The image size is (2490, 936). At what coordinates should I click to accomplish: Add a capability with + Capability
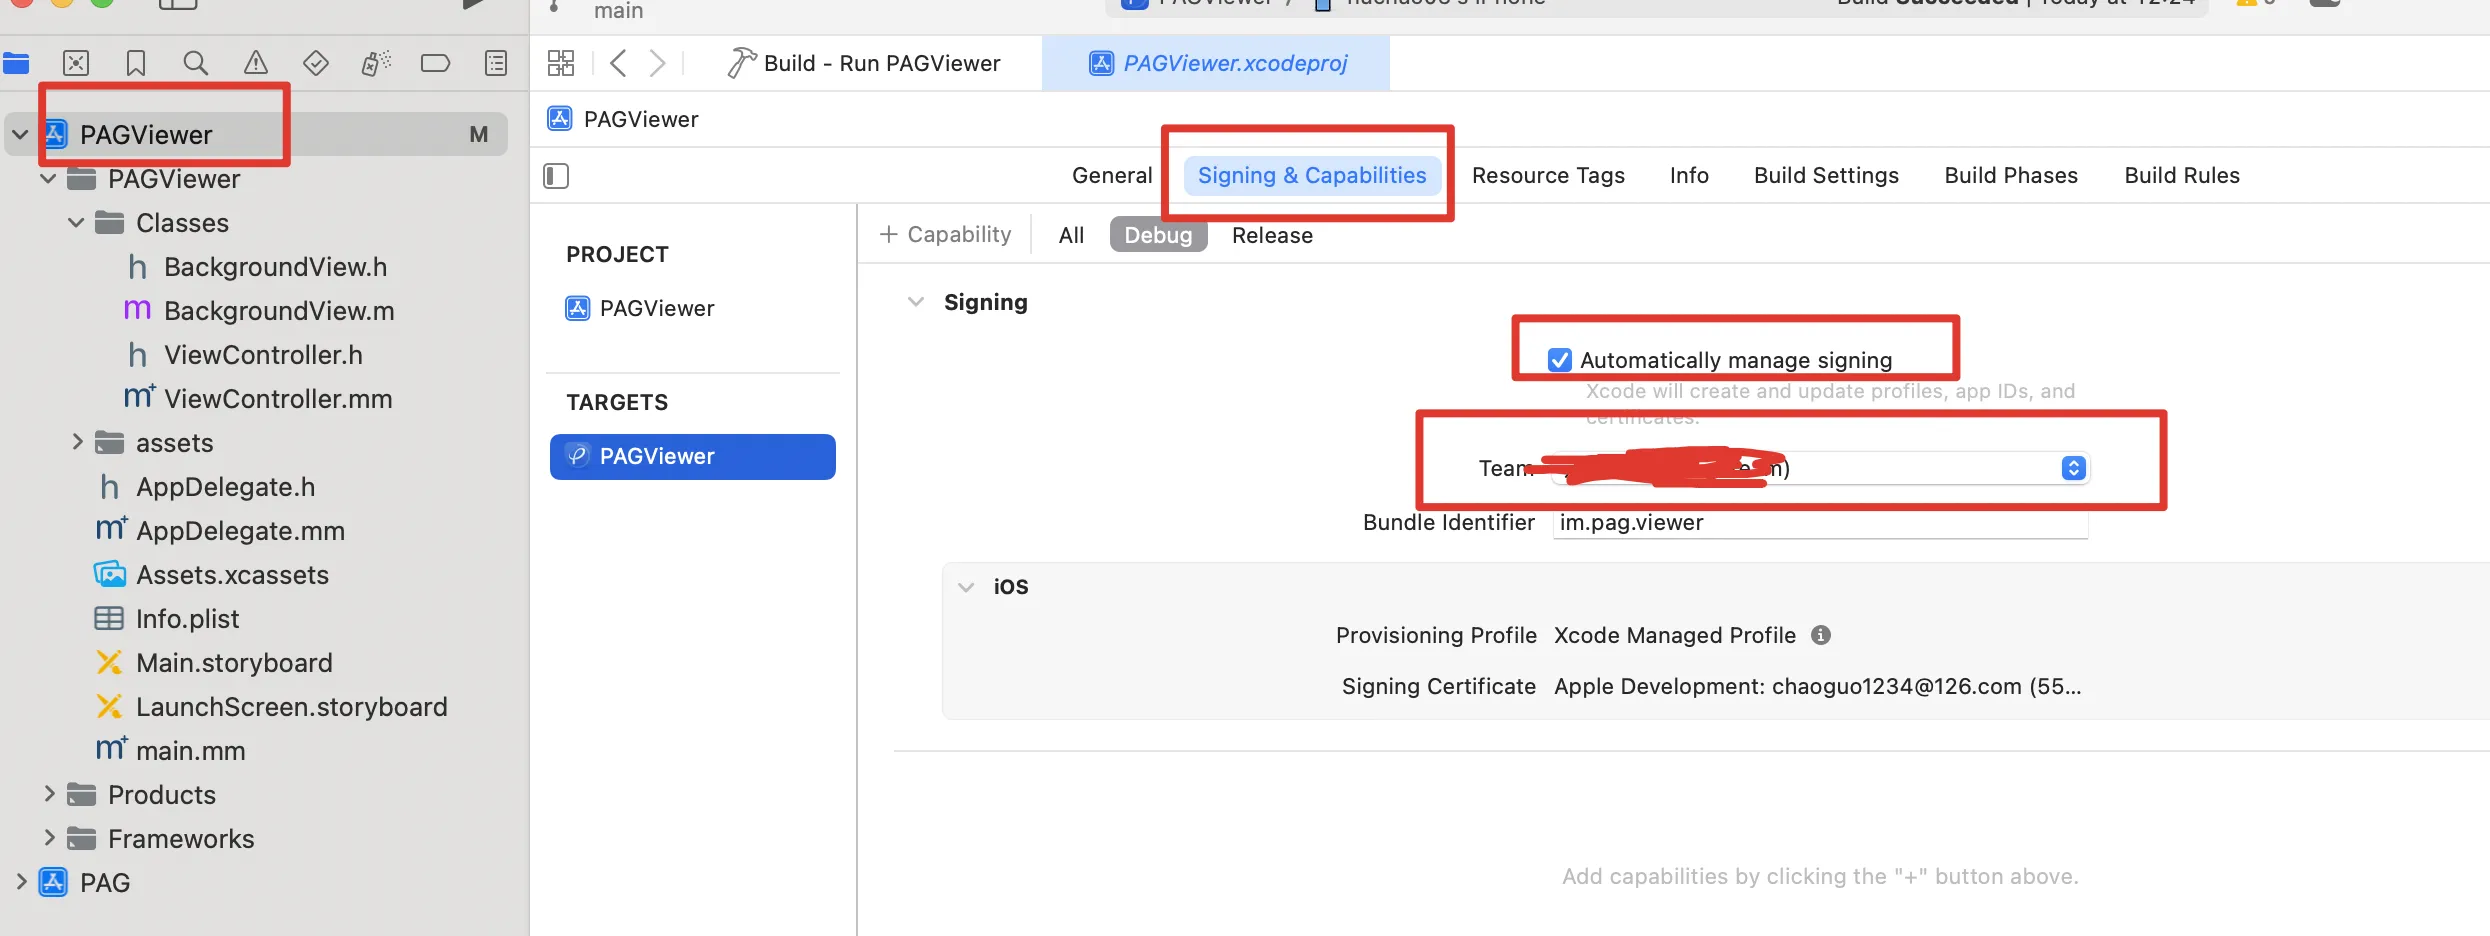[945, 235]
